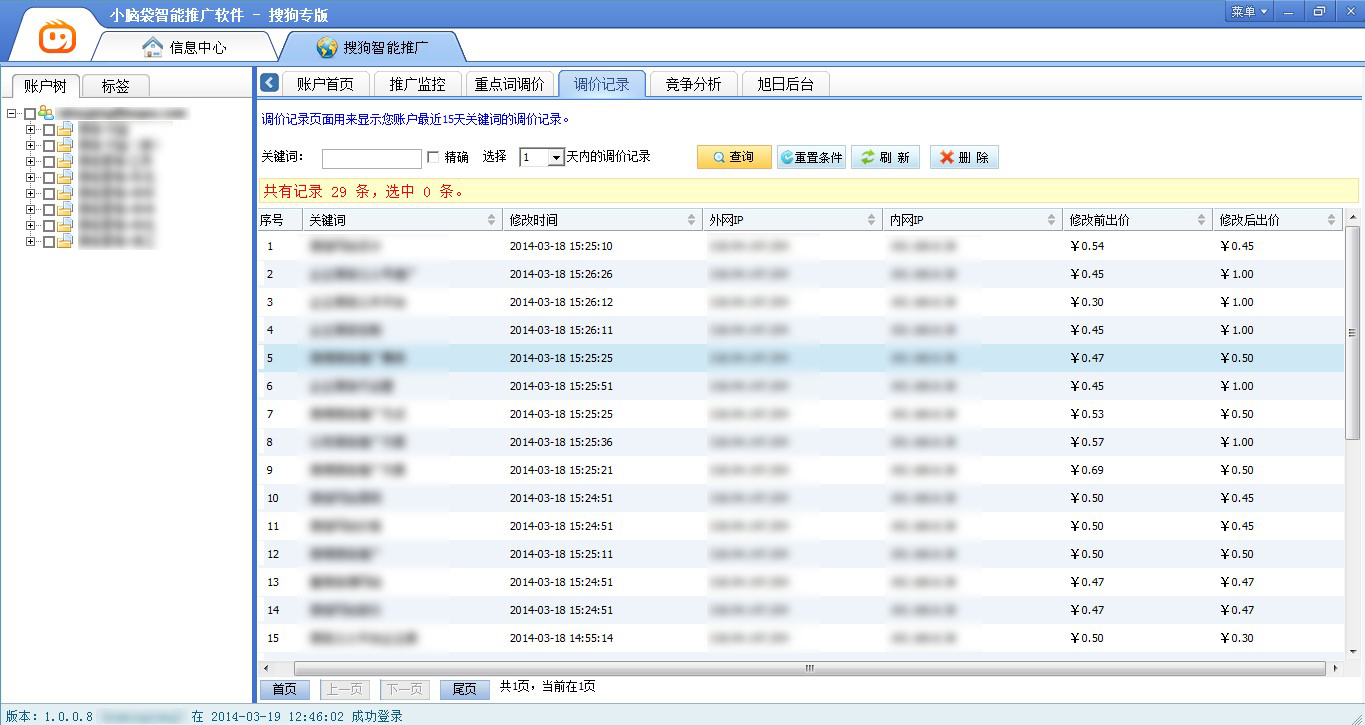
Task: Select time cell 2014-03-18 15:26:26
Action: tap(561, 274)
